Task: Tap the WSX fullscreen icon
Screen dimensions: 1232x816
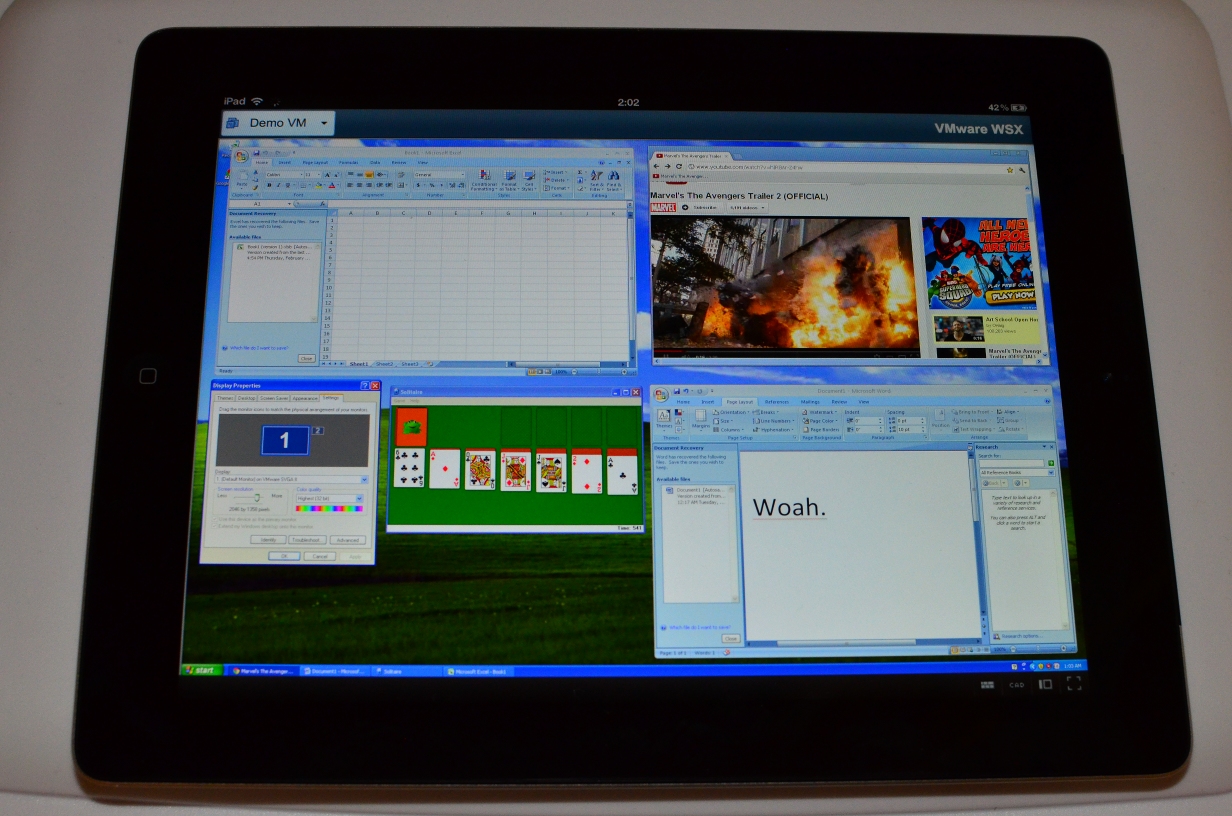Action: tap(1074, 684)
